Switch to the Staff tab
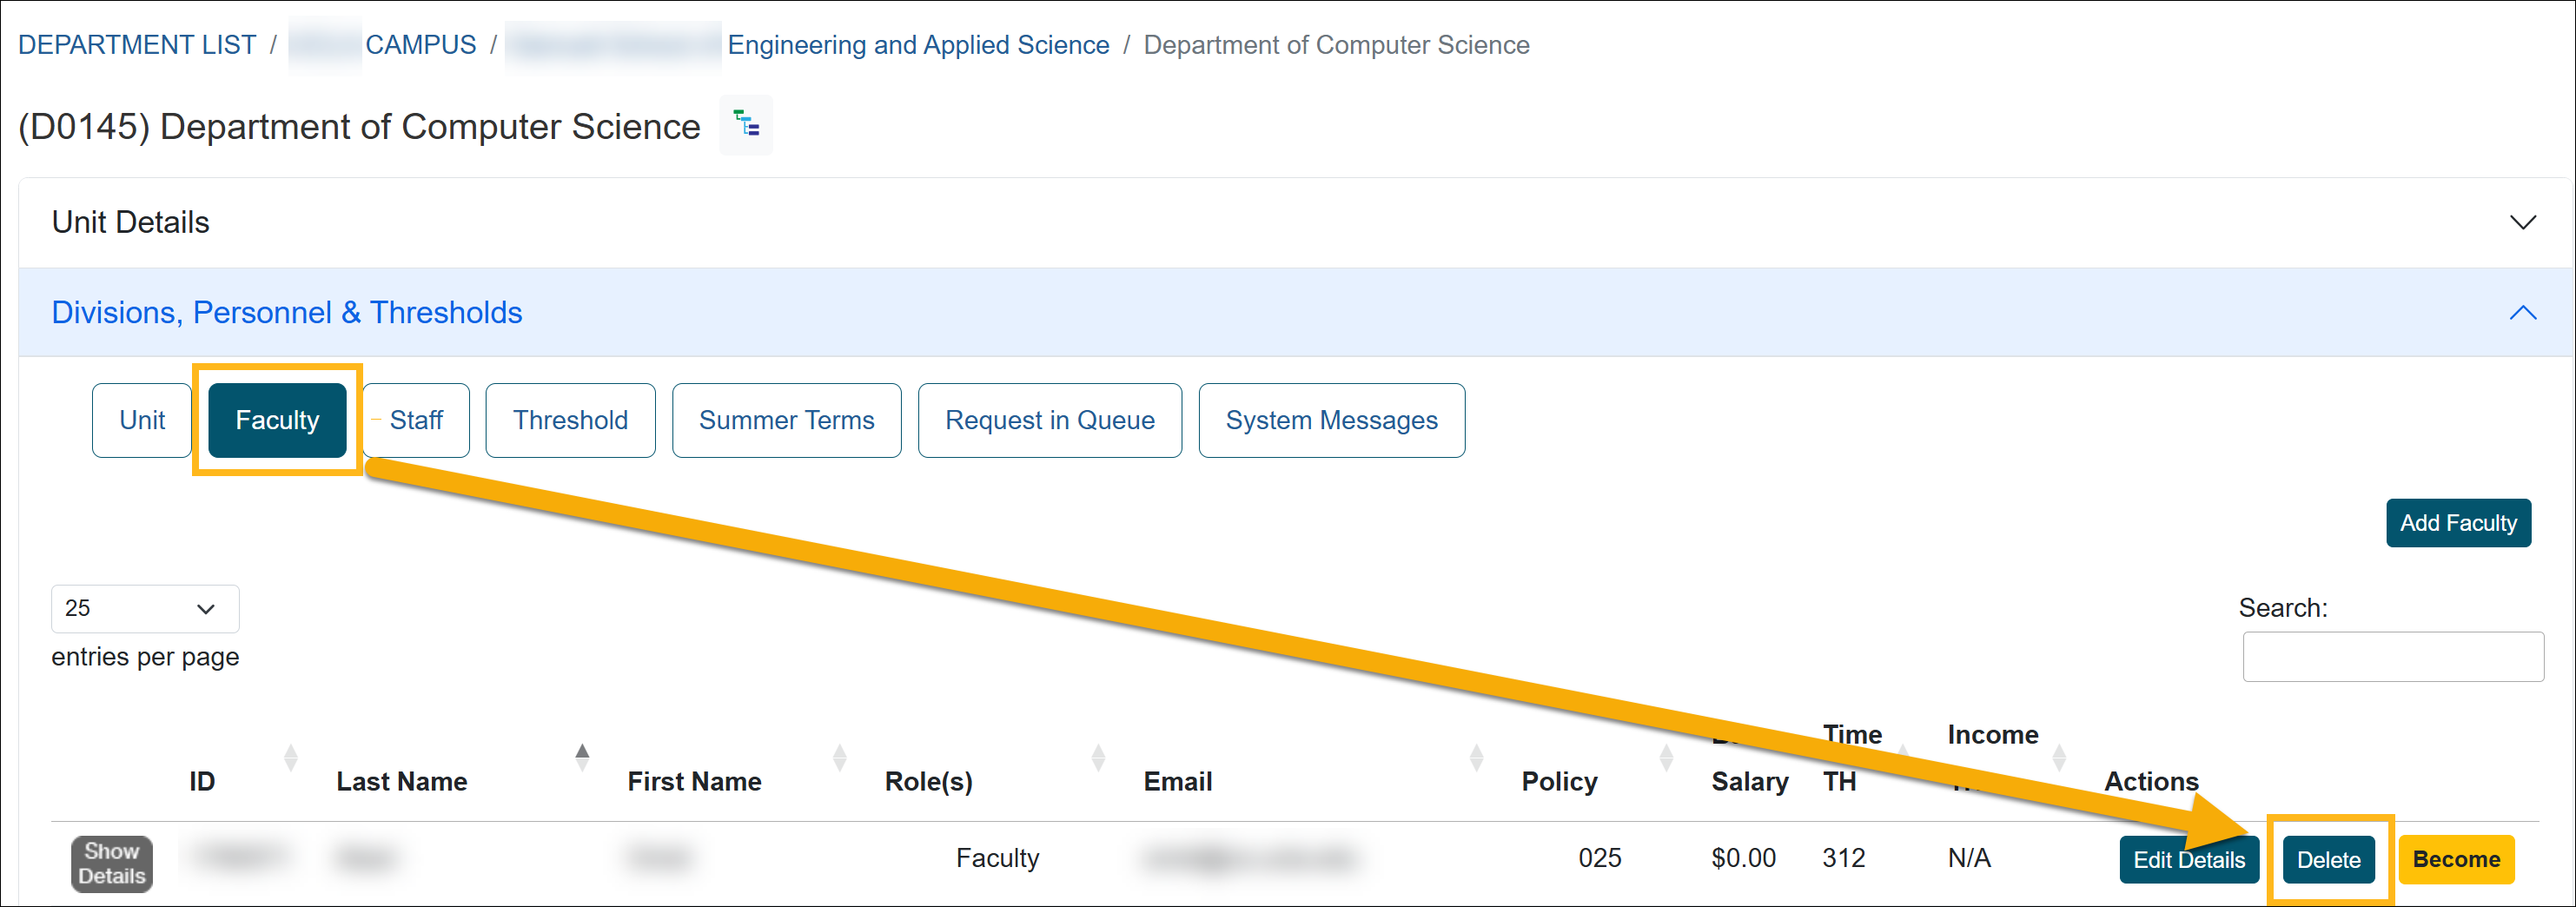The width and height of the screenshot is (2576, 907). coord(416,420)
